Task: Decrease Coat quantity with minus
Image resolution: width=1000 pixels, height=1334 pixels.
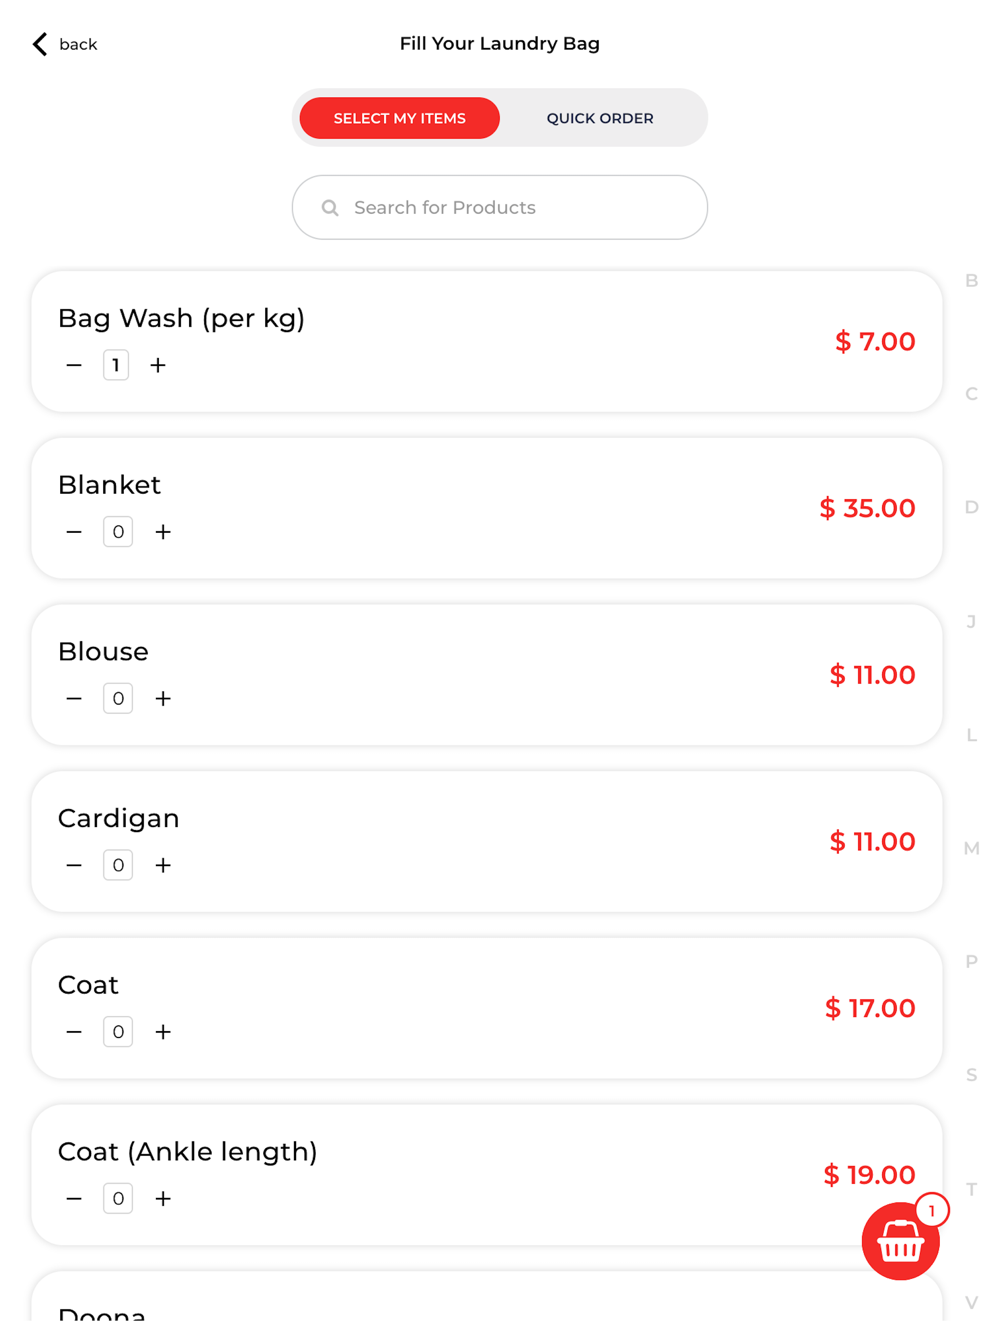Action: point(74,1032)
